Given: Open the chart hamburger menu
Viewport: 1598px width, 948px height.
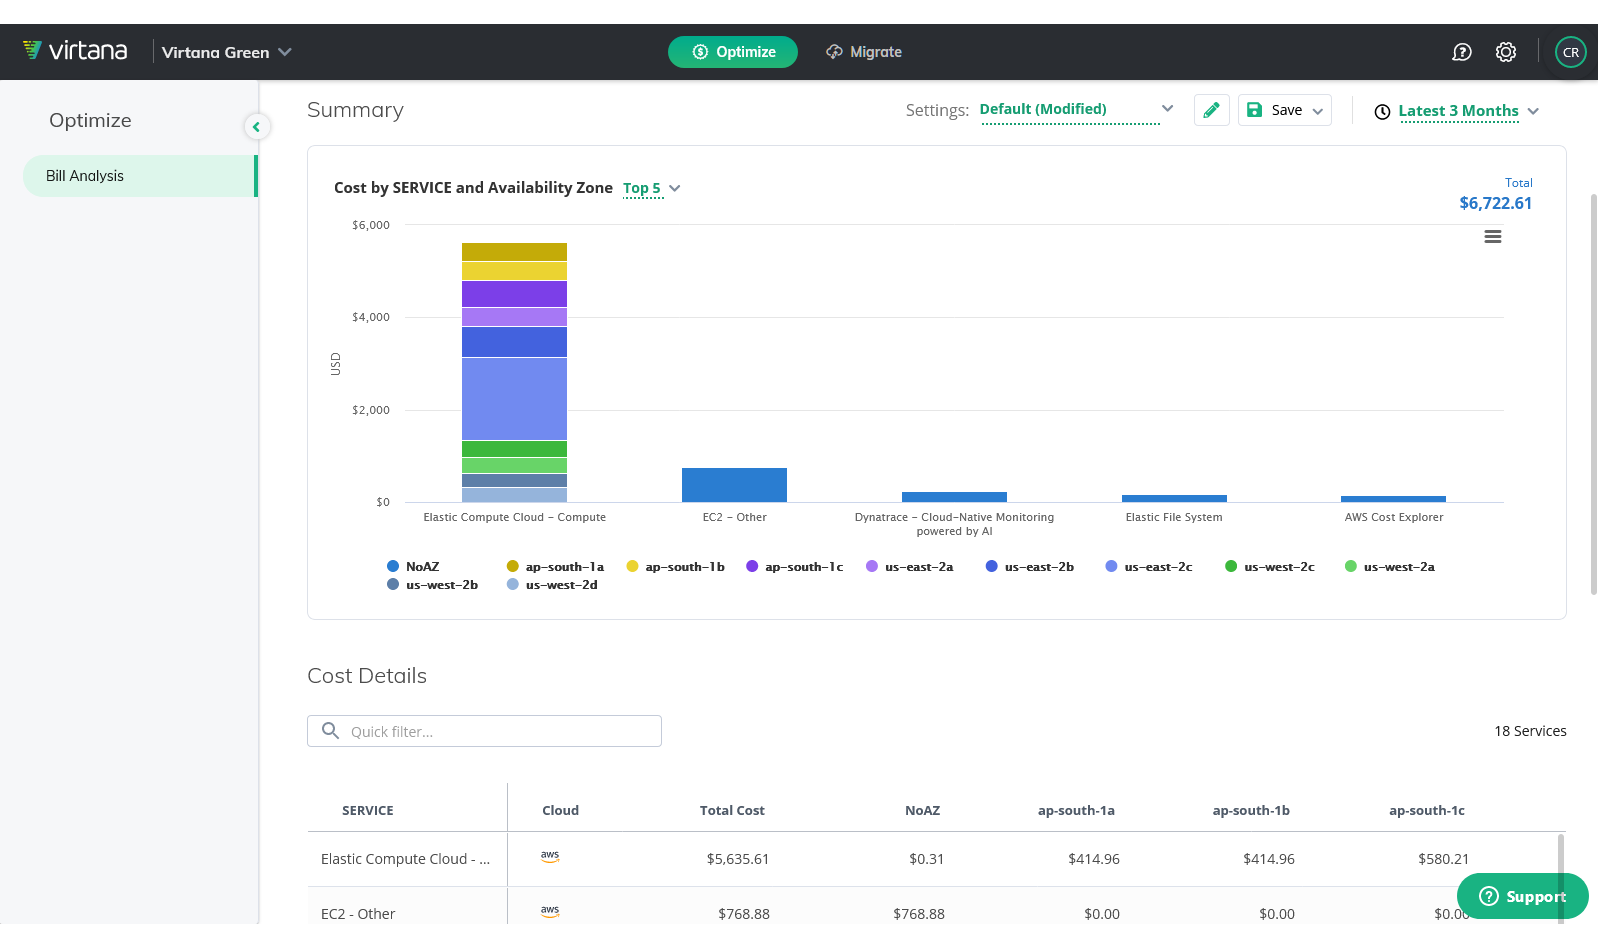Looking at the screenshot, I should 1493,237.
